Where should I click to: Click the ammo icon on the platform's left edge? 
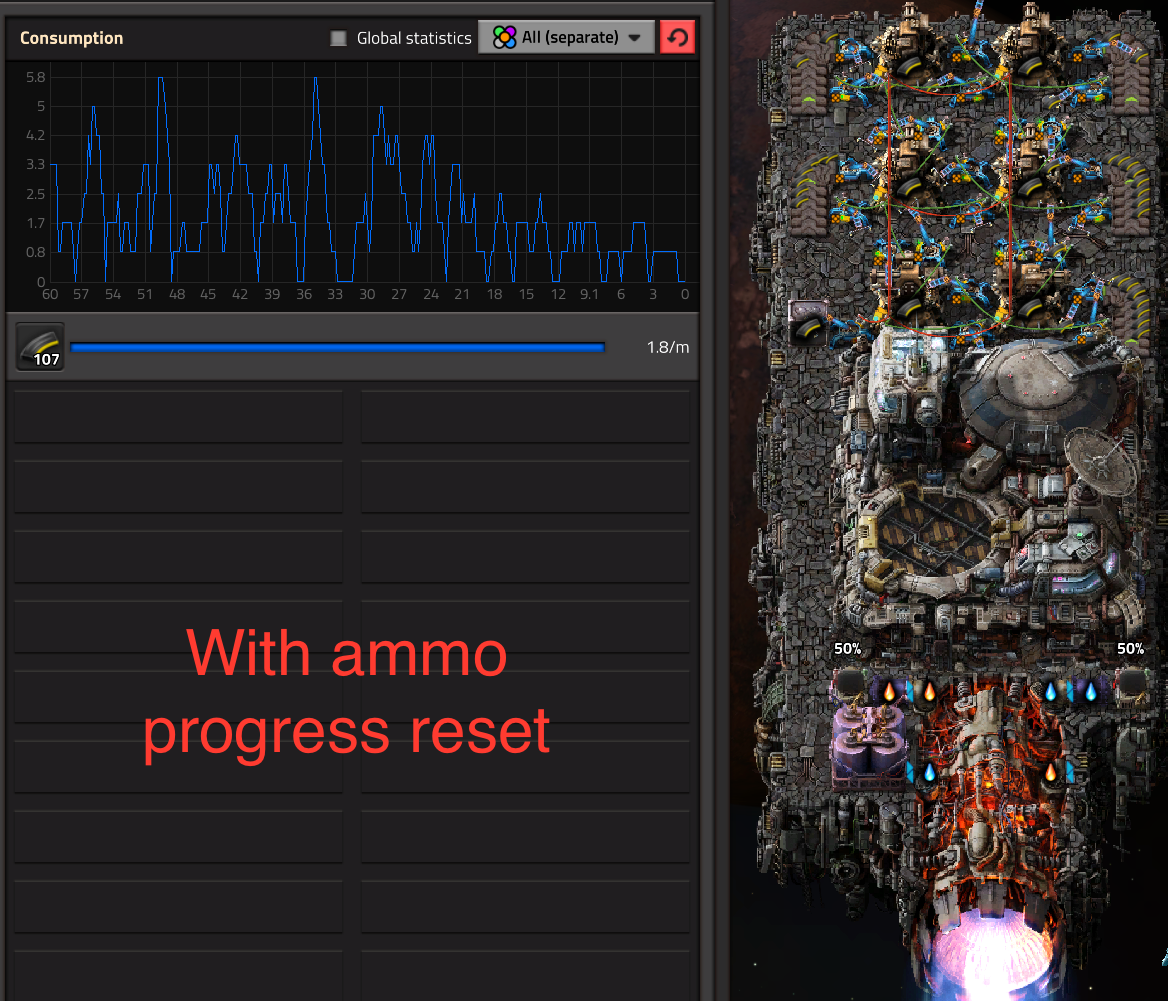click(808, 325)
